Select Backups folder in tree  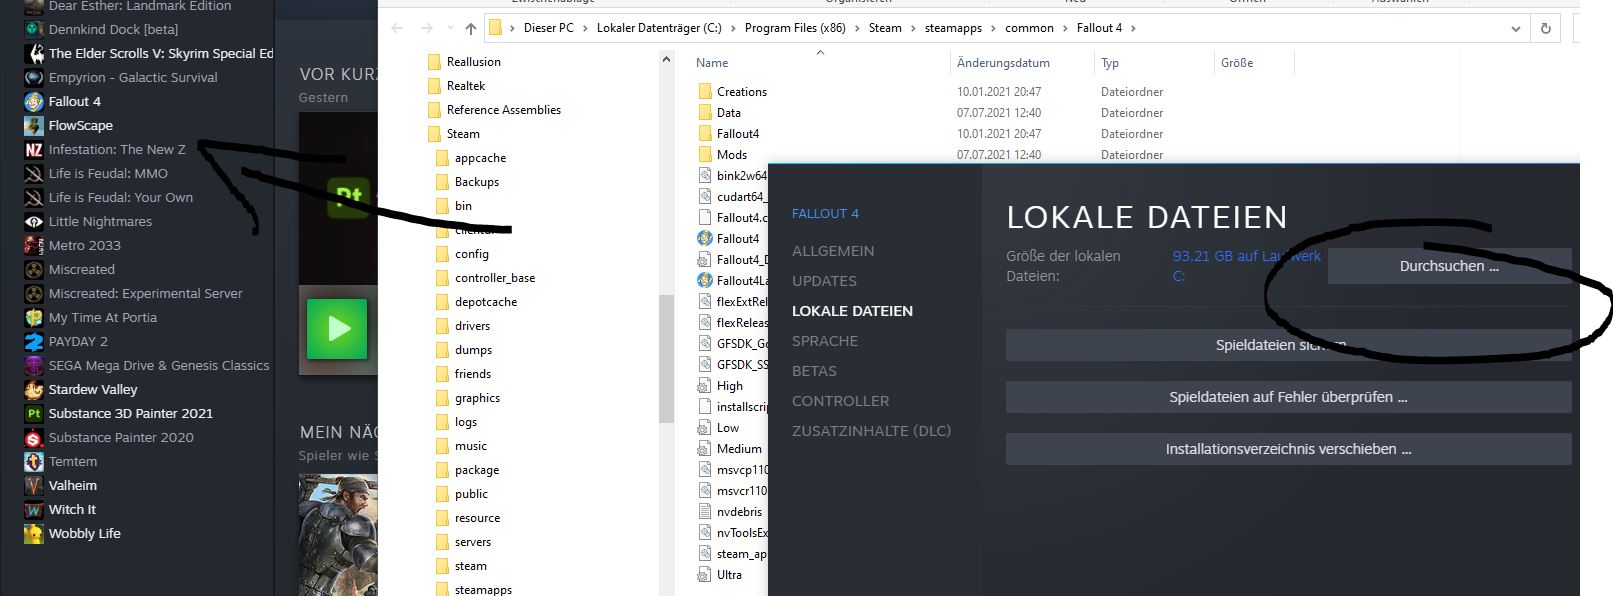(476, 182)
